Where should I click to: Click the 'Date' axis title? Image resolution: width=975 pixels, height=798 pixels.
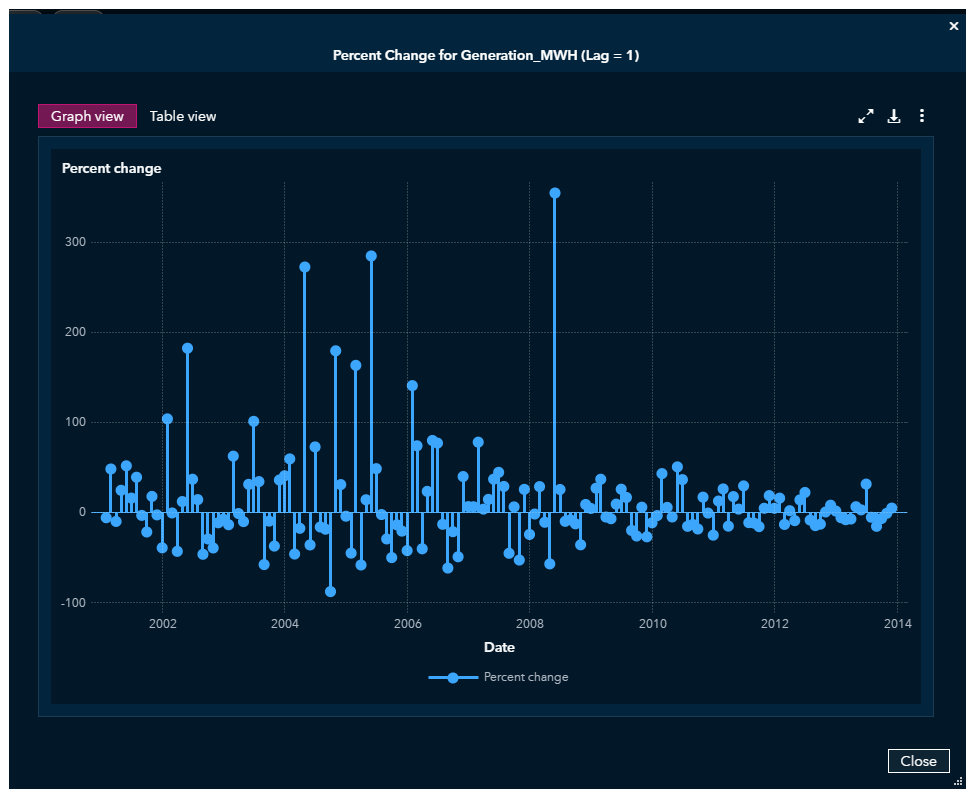pyautogui.click(x=499, y=647)
